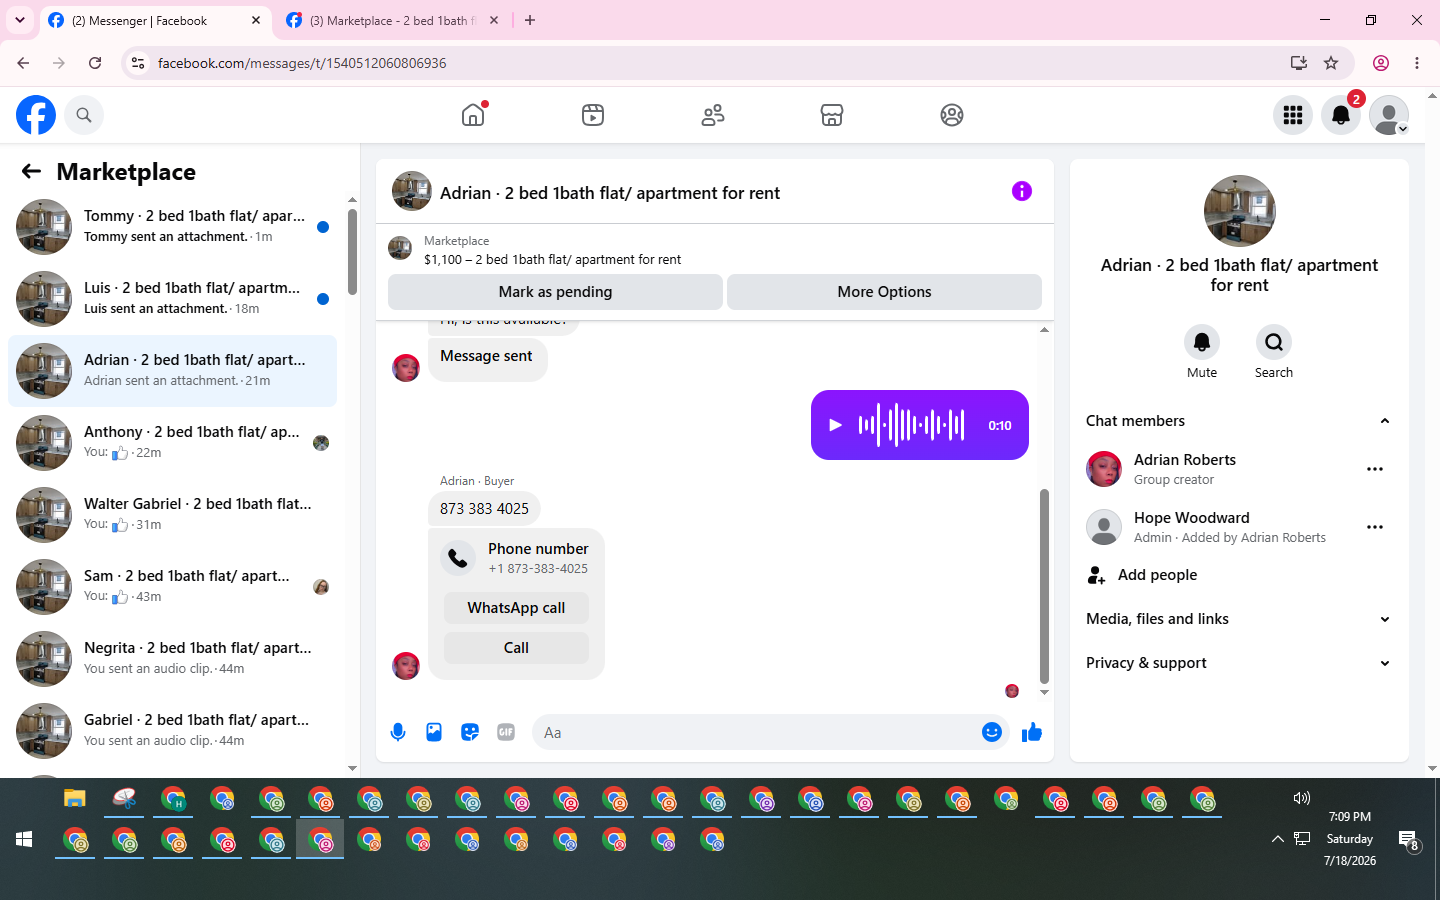This screenshot has width=1440, height=900.
Task: Open the taskbar clock and date
Action: [x=1350, y=839]
